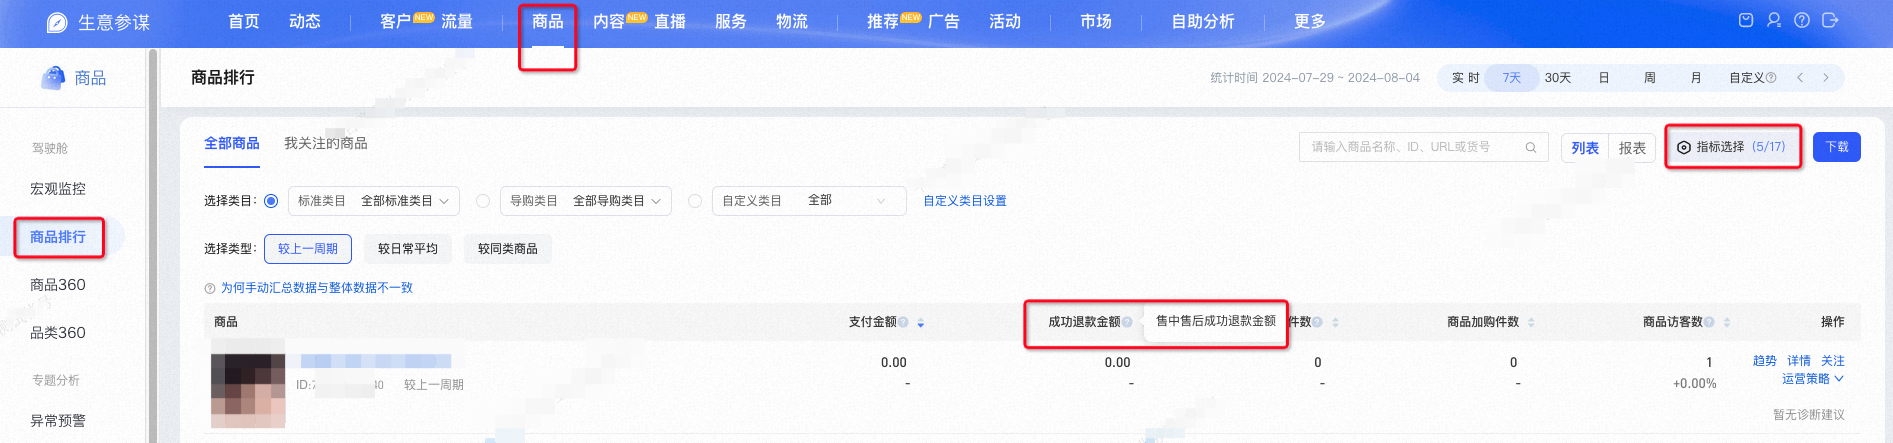Select the 7天 time range
This screenshot has width=1893, height=443.
point(1511,78)
